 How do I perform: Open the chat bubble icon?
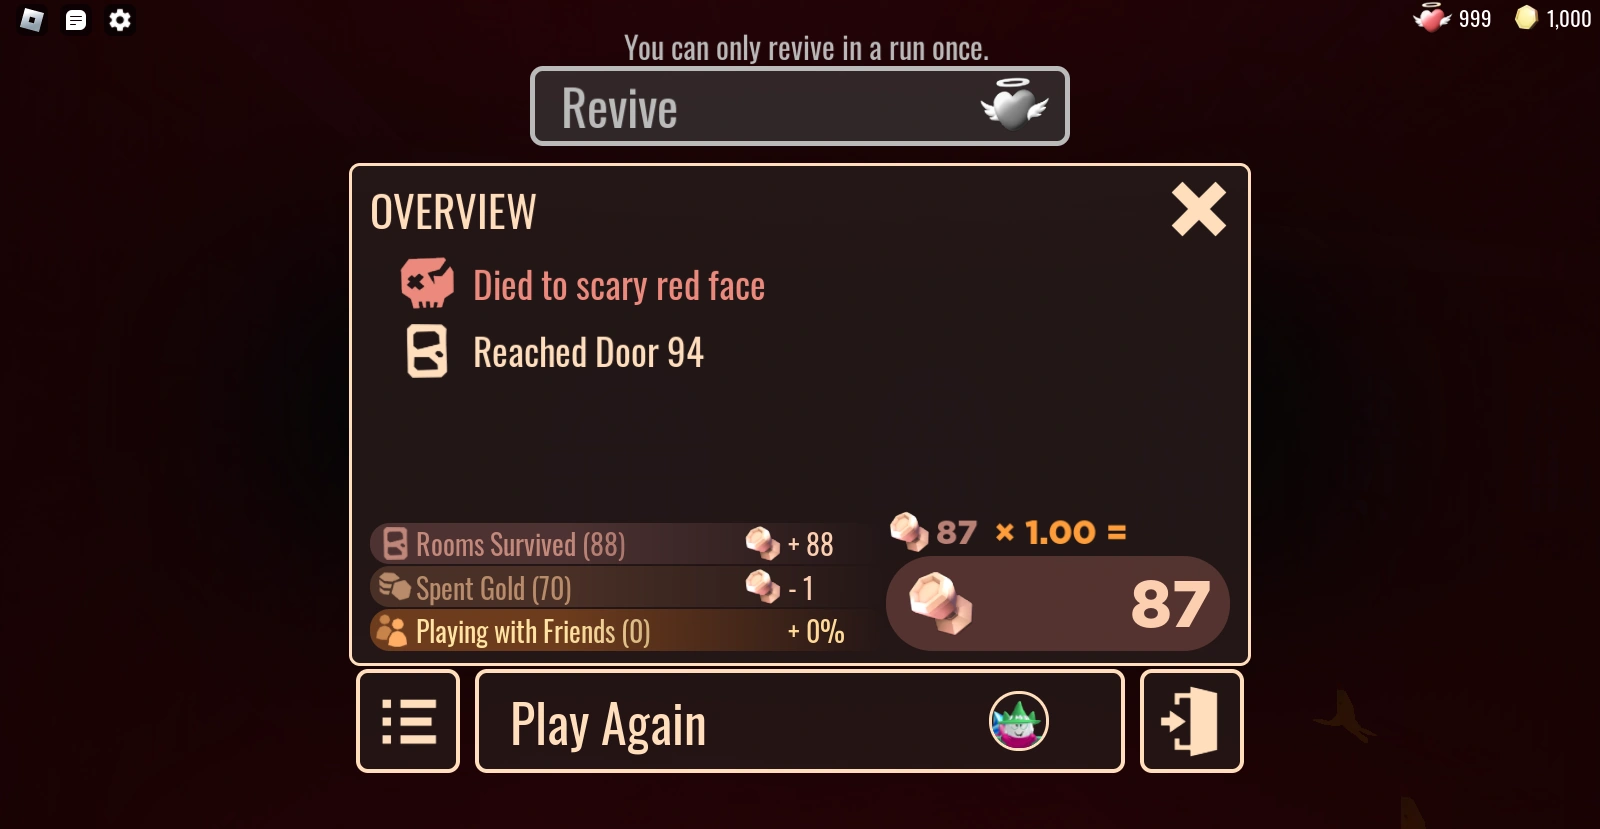(x=76, y=20)
